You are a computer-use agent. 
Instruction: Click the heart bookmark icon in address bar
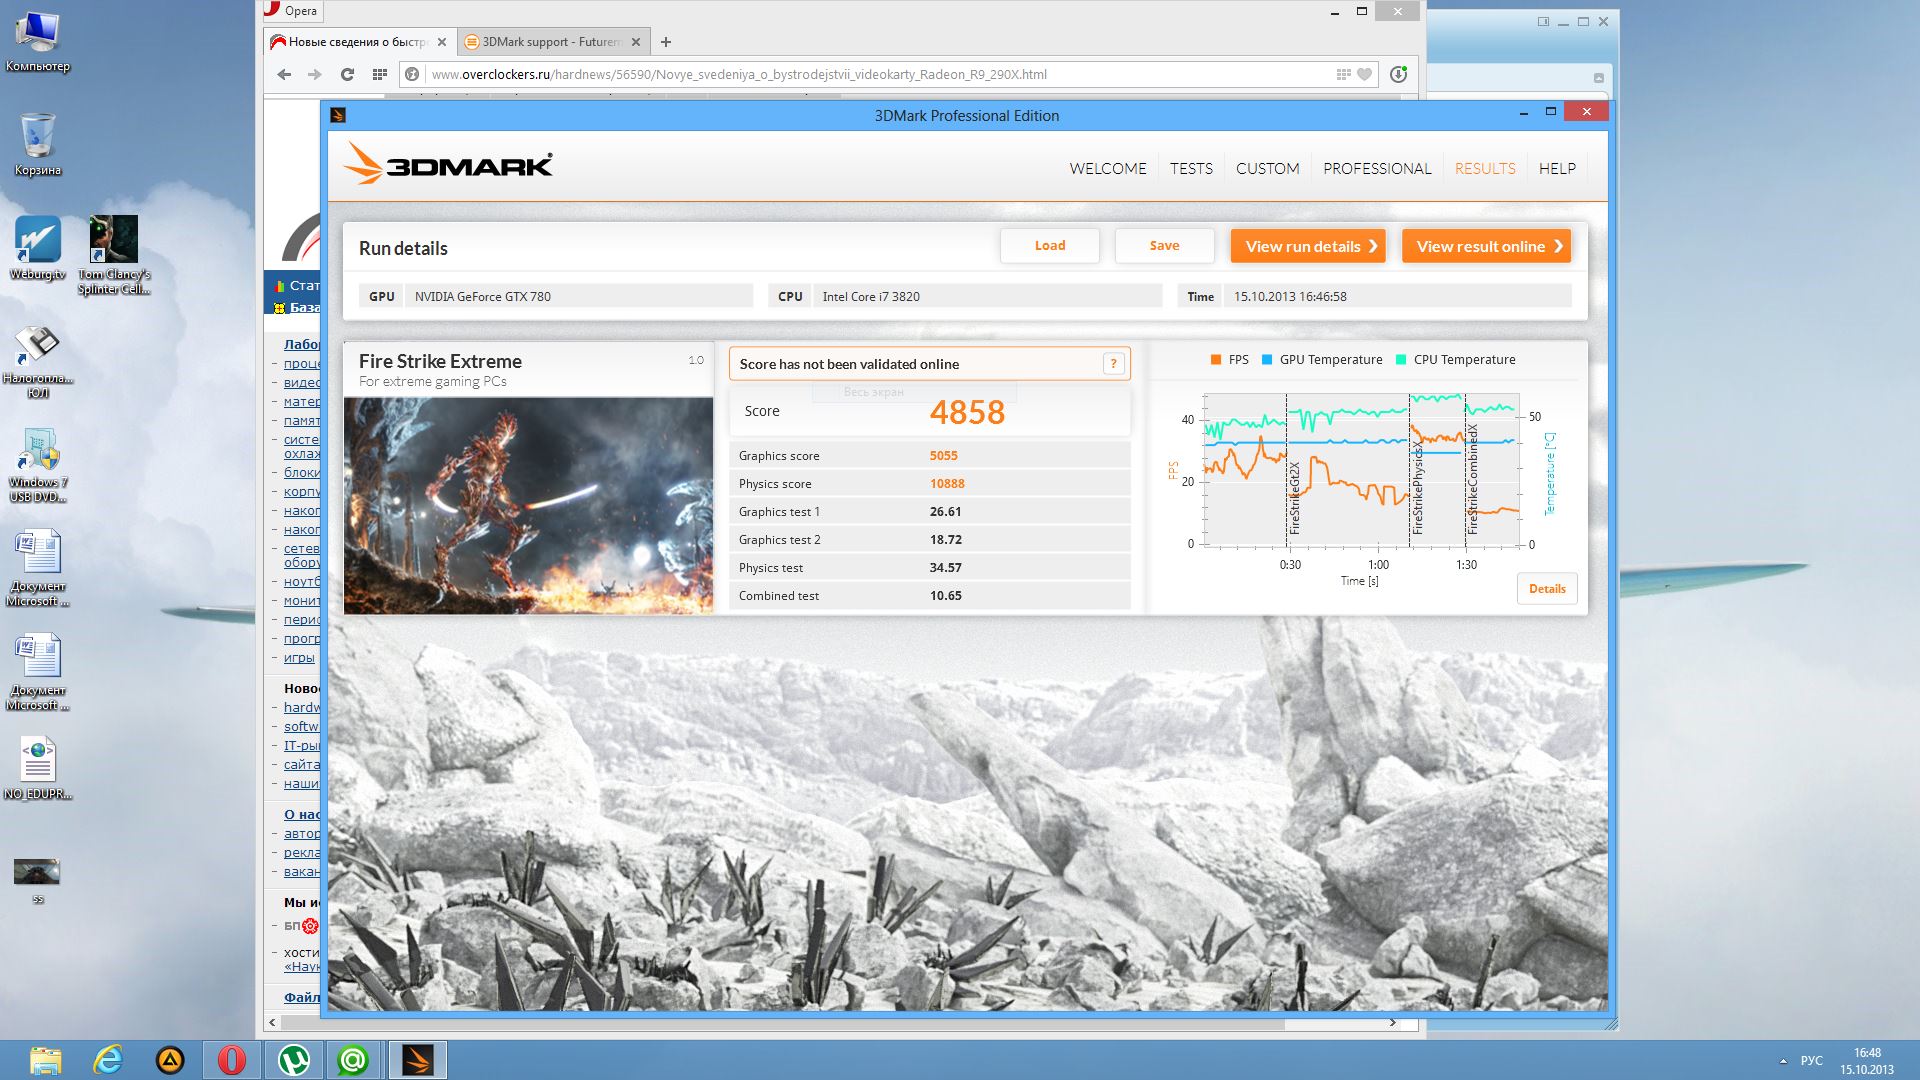point(1364,74)
